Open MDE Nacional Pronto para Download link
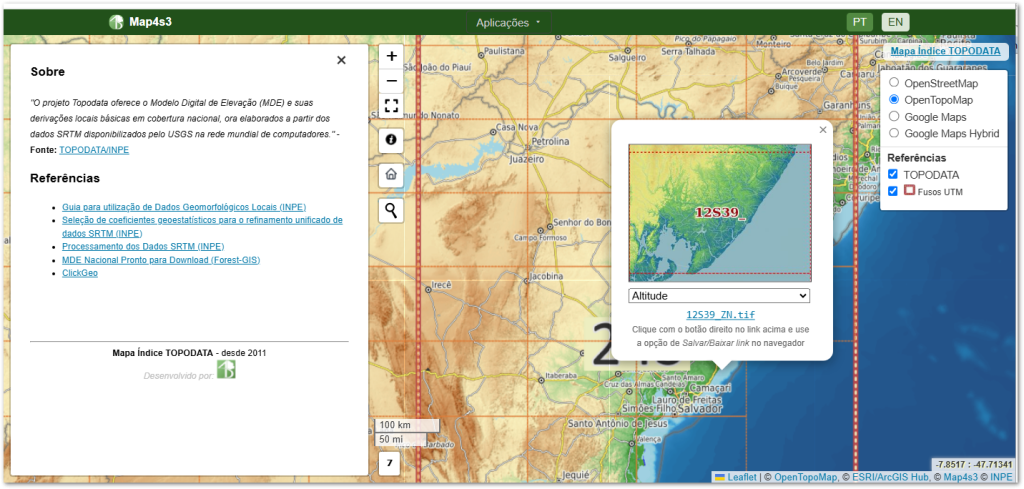 (161, 260)
